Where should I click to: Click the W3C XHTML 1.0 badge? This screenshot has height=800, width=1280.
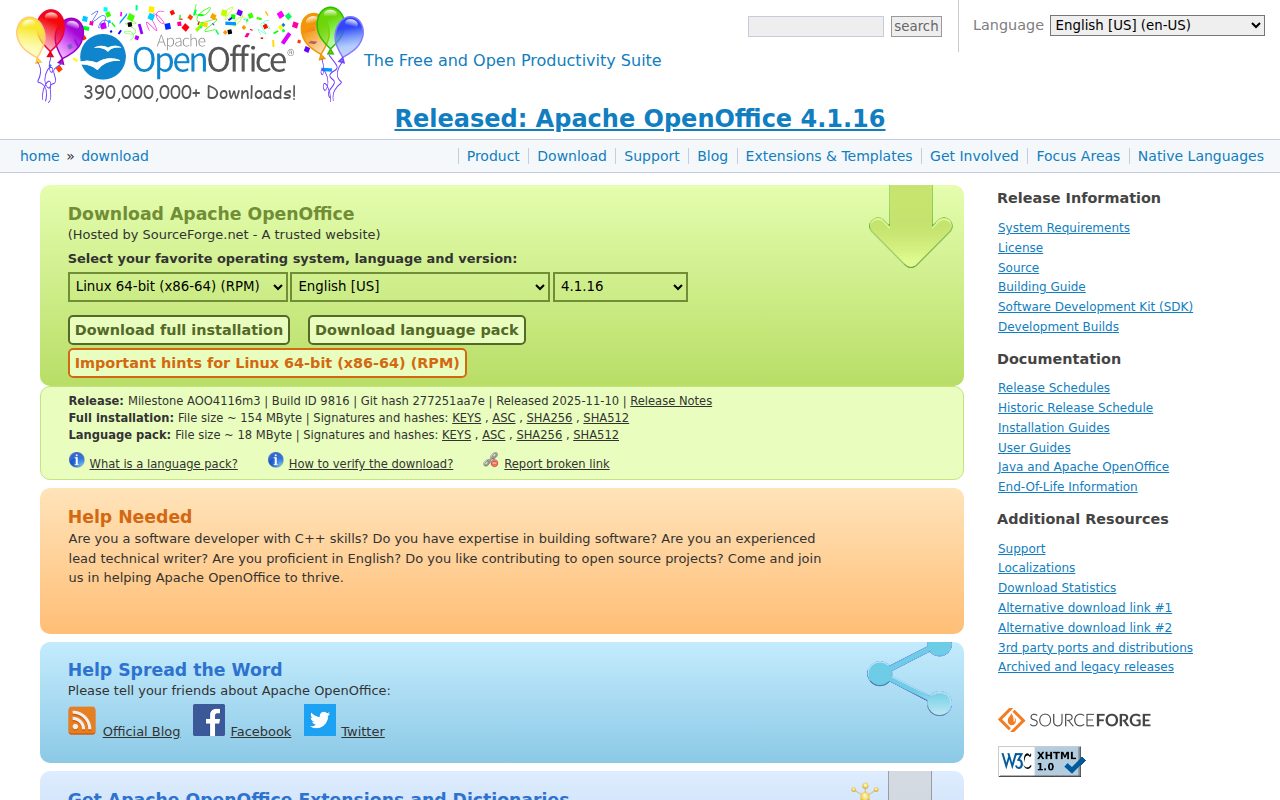(x=1041, y=761)
